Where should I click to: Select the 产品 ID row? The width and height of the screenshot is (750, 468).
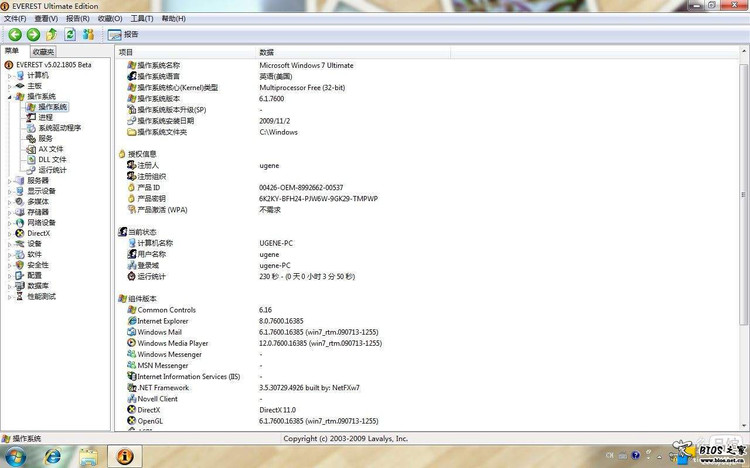pos(427,188)
